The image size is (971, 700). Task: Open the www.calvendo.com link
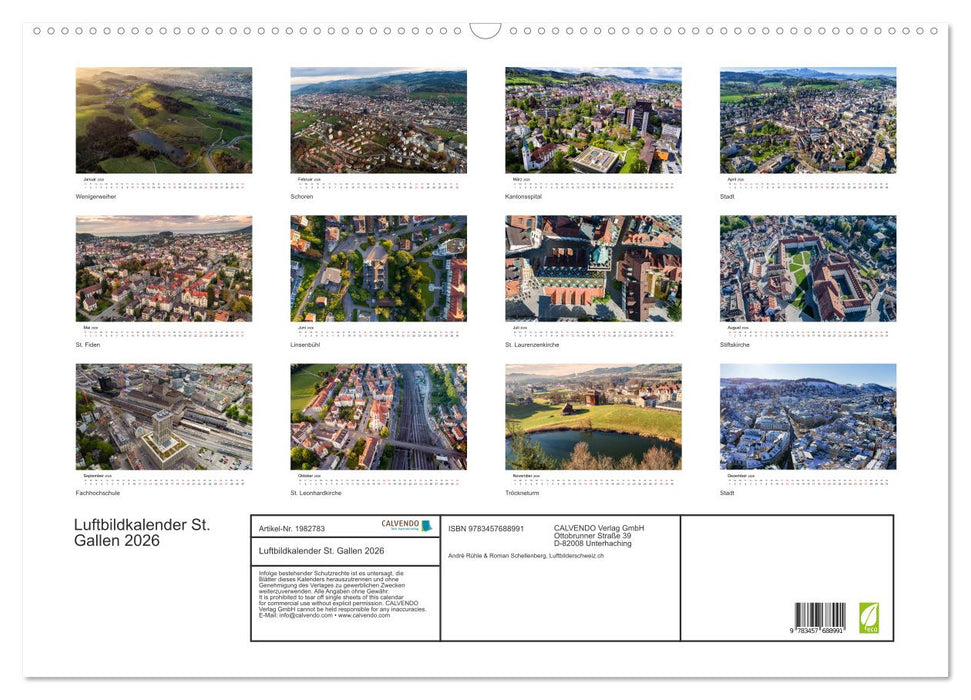pyautogui.click(x=368, y=615)
